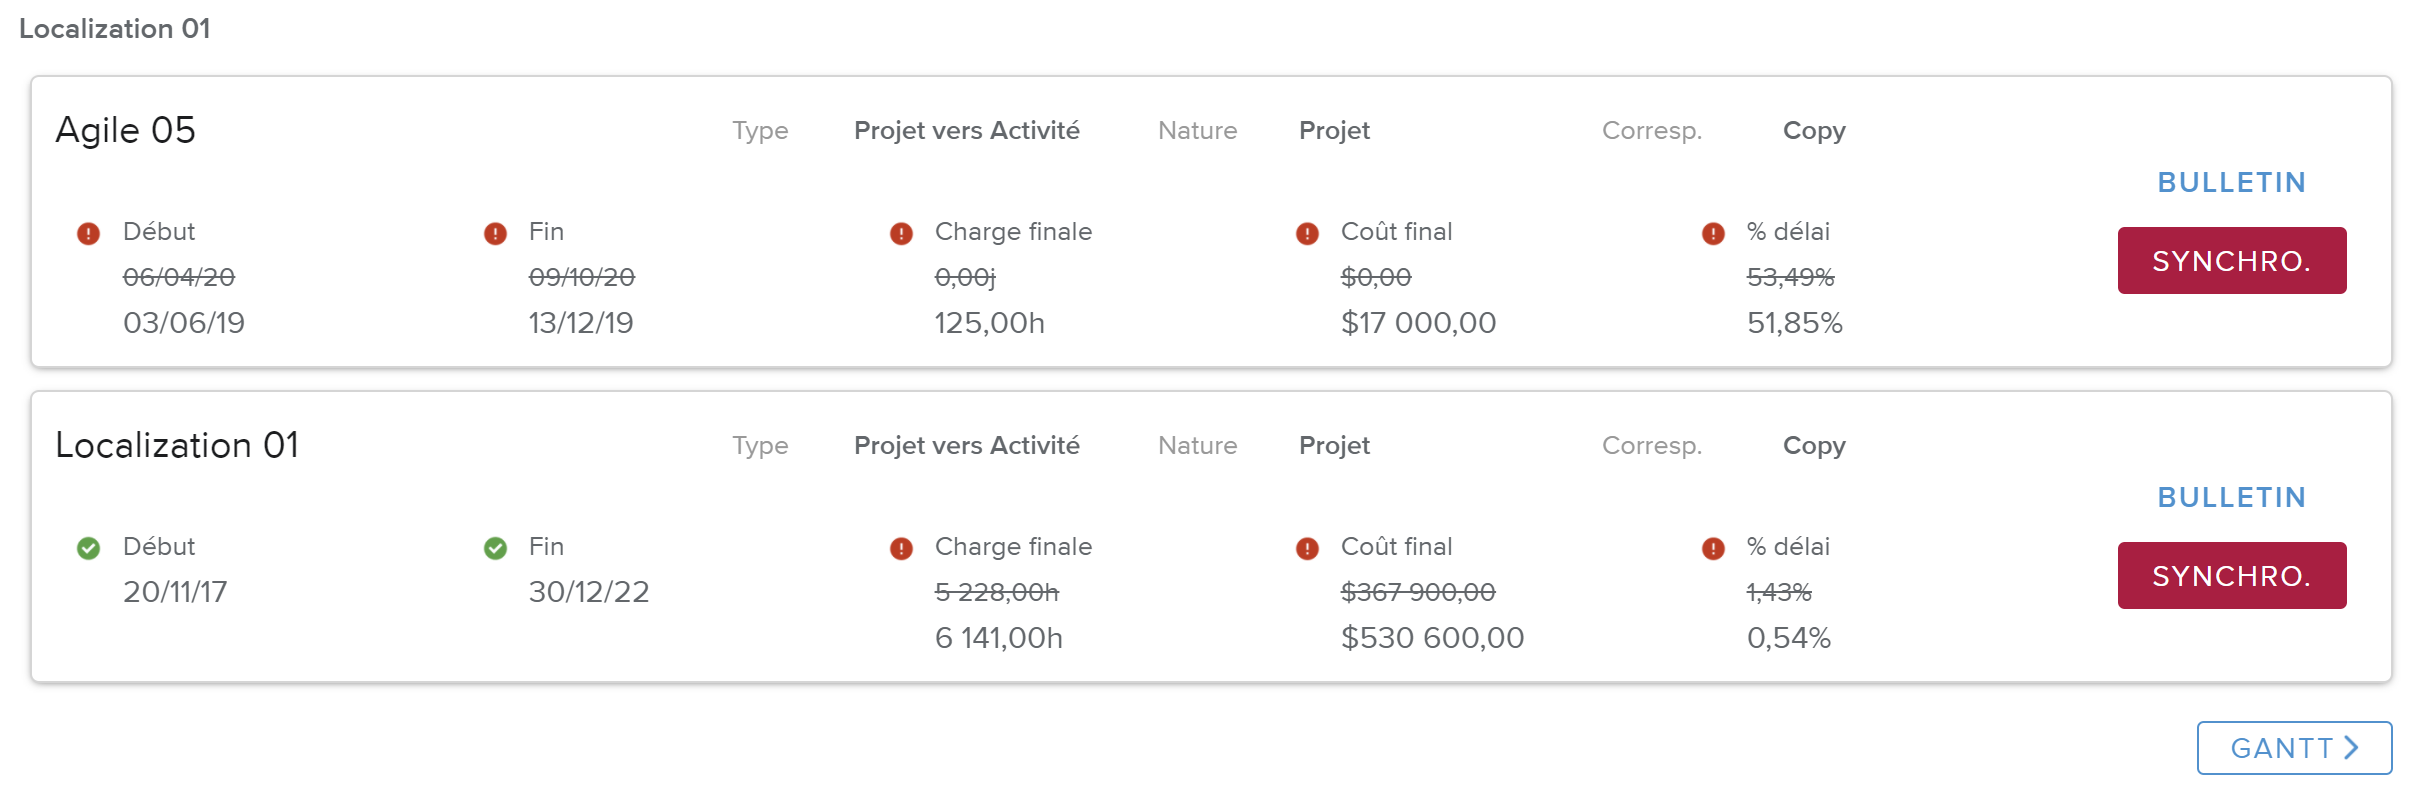2415x792 pixels.
Task: Click Localization 01 new cost $530 600,00
Action: coord(1432,638)
